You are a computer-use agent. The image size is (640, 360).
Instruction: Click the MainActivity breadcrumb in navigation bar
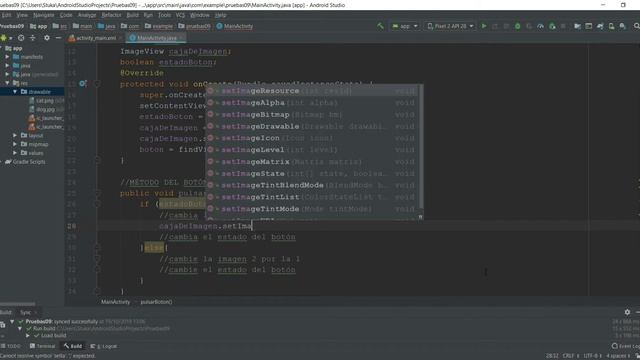tap(235, 26)
